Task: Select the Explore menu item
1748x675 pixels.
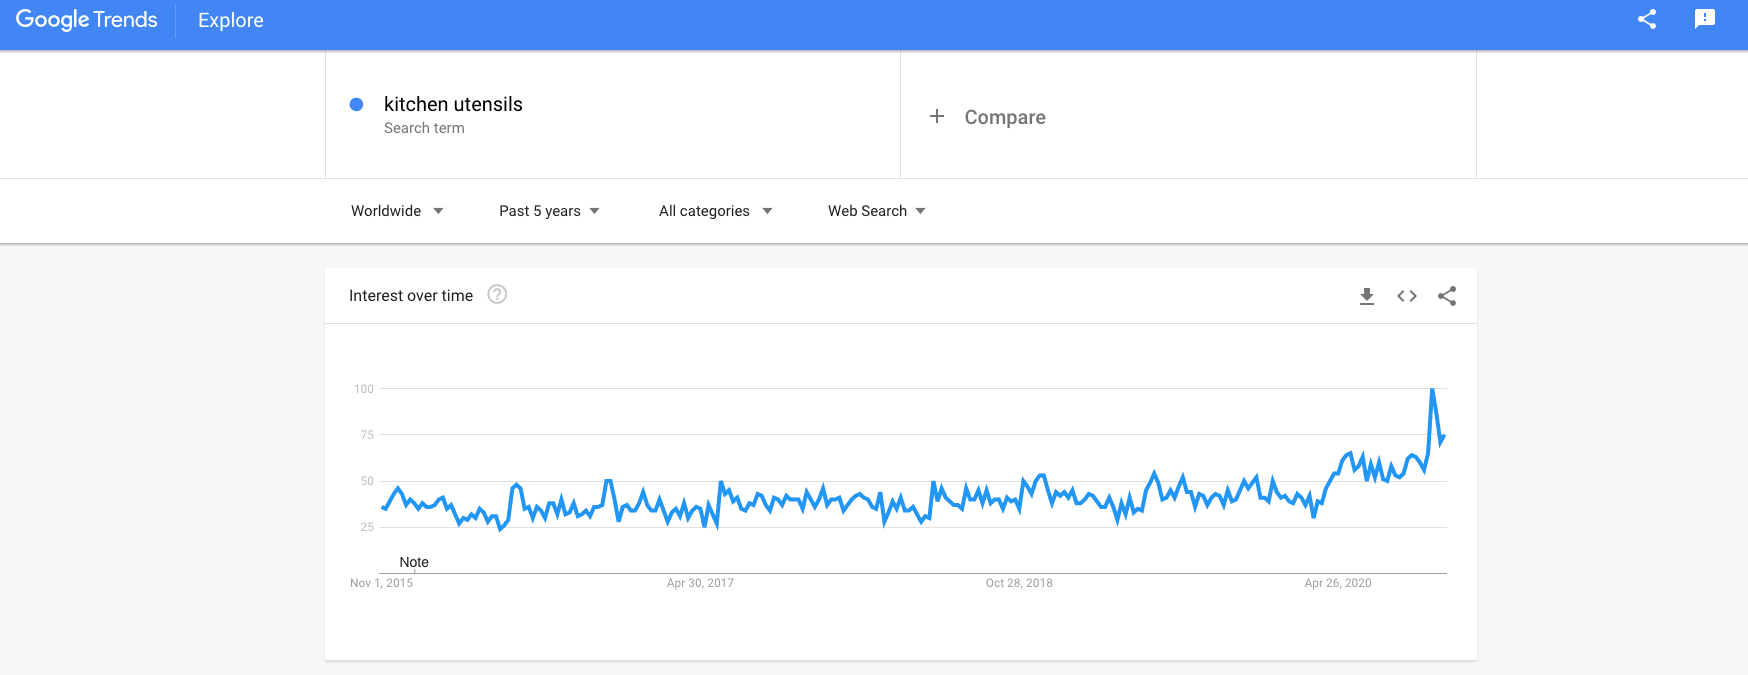Action: (x=230, y=20)
